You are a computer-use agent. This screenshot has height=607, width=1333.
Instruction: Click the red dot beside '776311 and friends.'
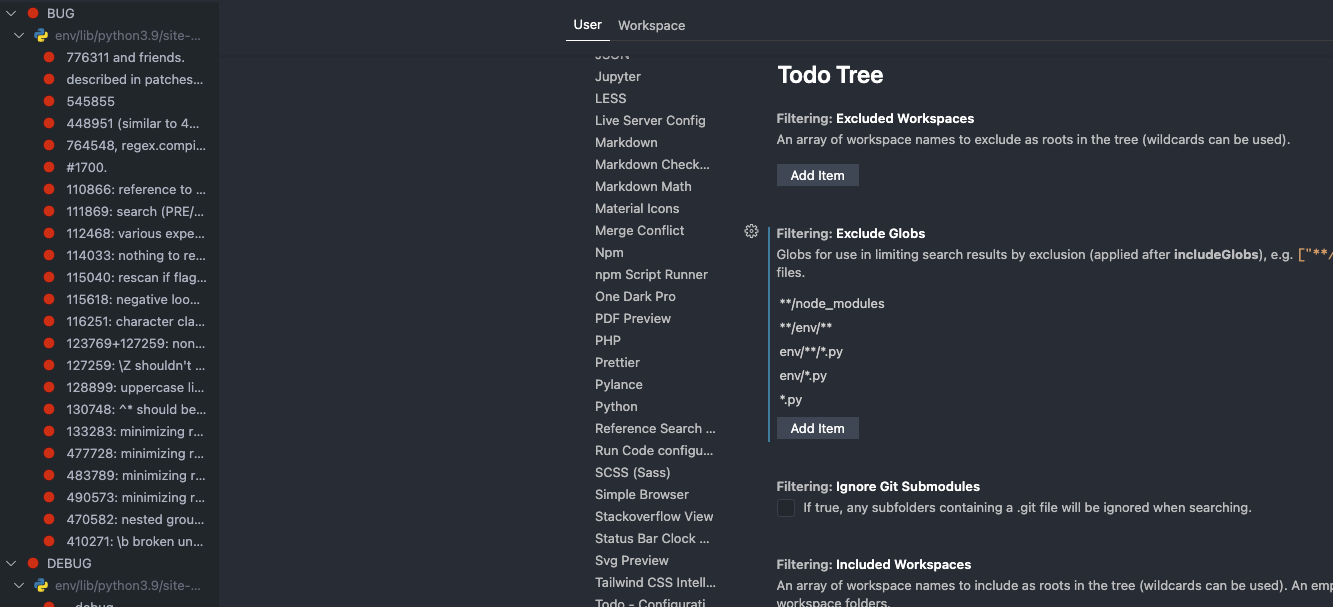click(x=48, y=57)
